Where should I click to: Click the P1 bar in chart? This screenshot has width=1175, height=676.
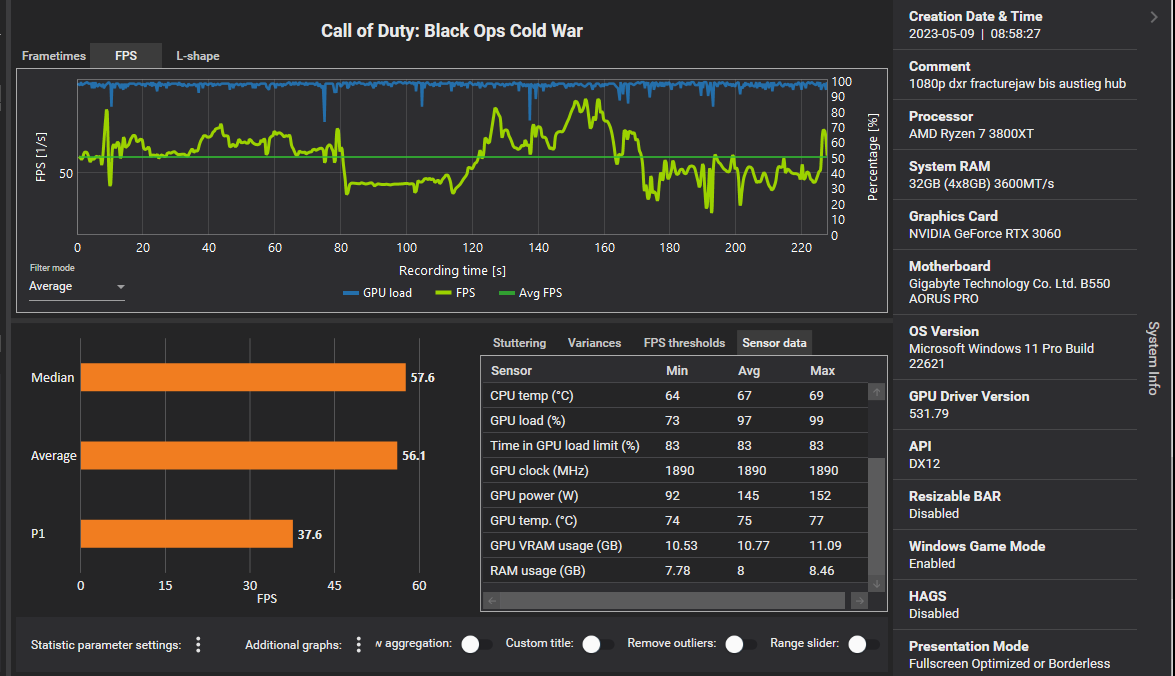[x=187, y=534]
